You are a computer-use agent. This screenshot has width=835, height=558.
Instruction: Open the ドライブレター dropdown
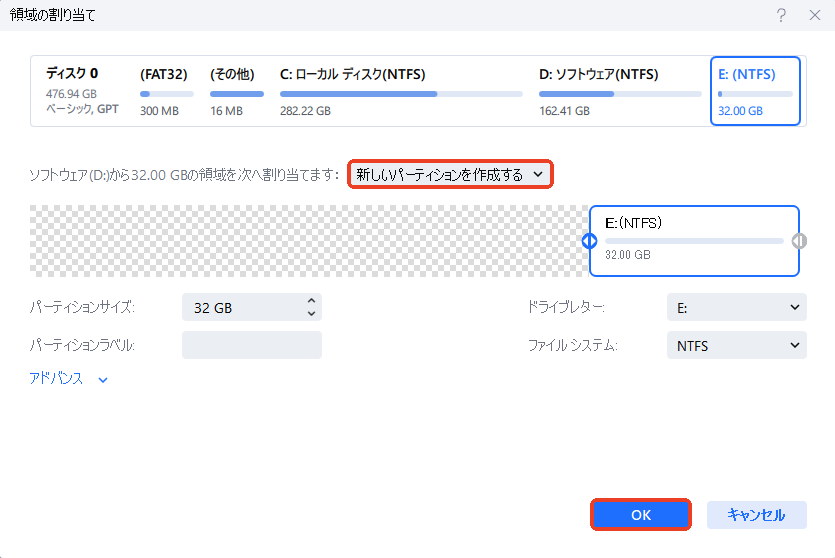(x=736, y=308)
